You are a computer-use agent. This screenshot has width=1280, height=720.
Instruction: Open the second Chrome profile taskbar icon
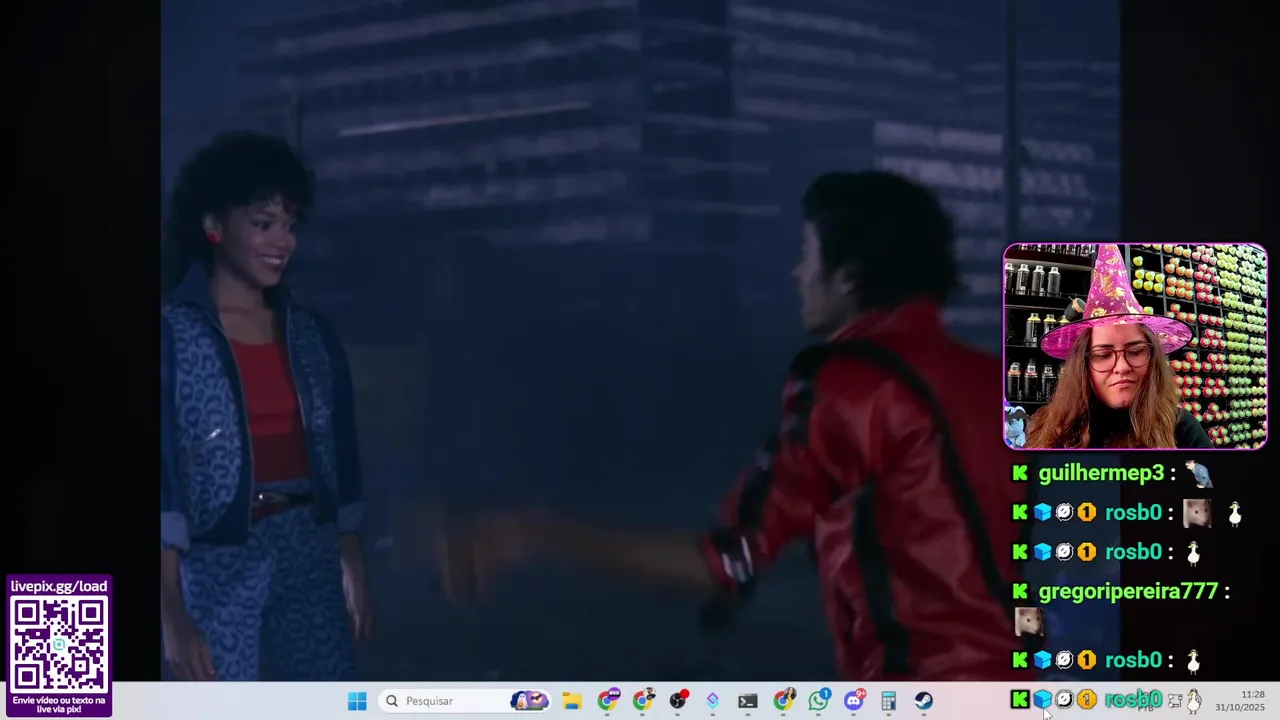coord(643,701)
